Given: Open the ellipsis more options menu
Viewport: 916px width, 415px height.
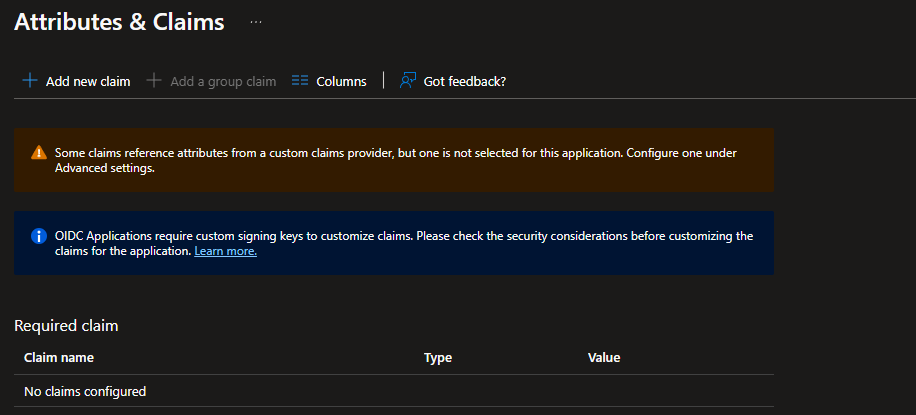Looking at the screenshot, I should tap(256, 21).
